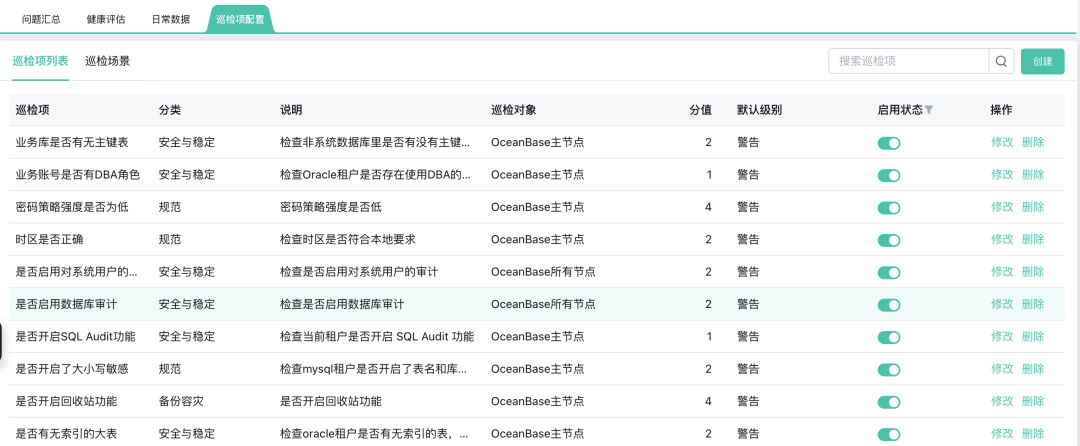Toggle 是否启用对系统用户的 audit switch
Screen dimensions: 1080x446
pos(889,273)
